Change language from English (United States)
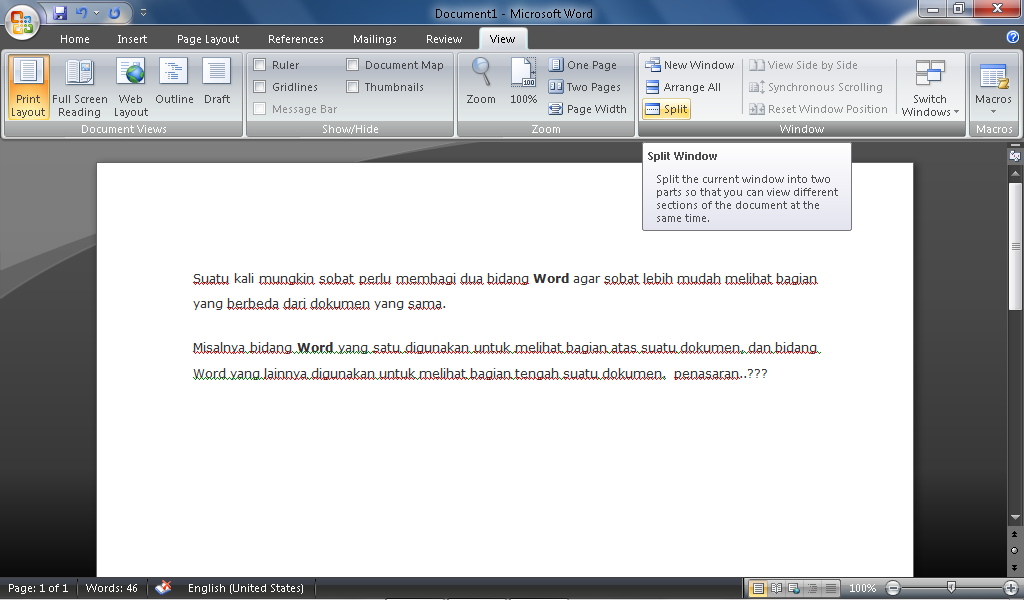The image size is (1024, 600). [246, 588]
